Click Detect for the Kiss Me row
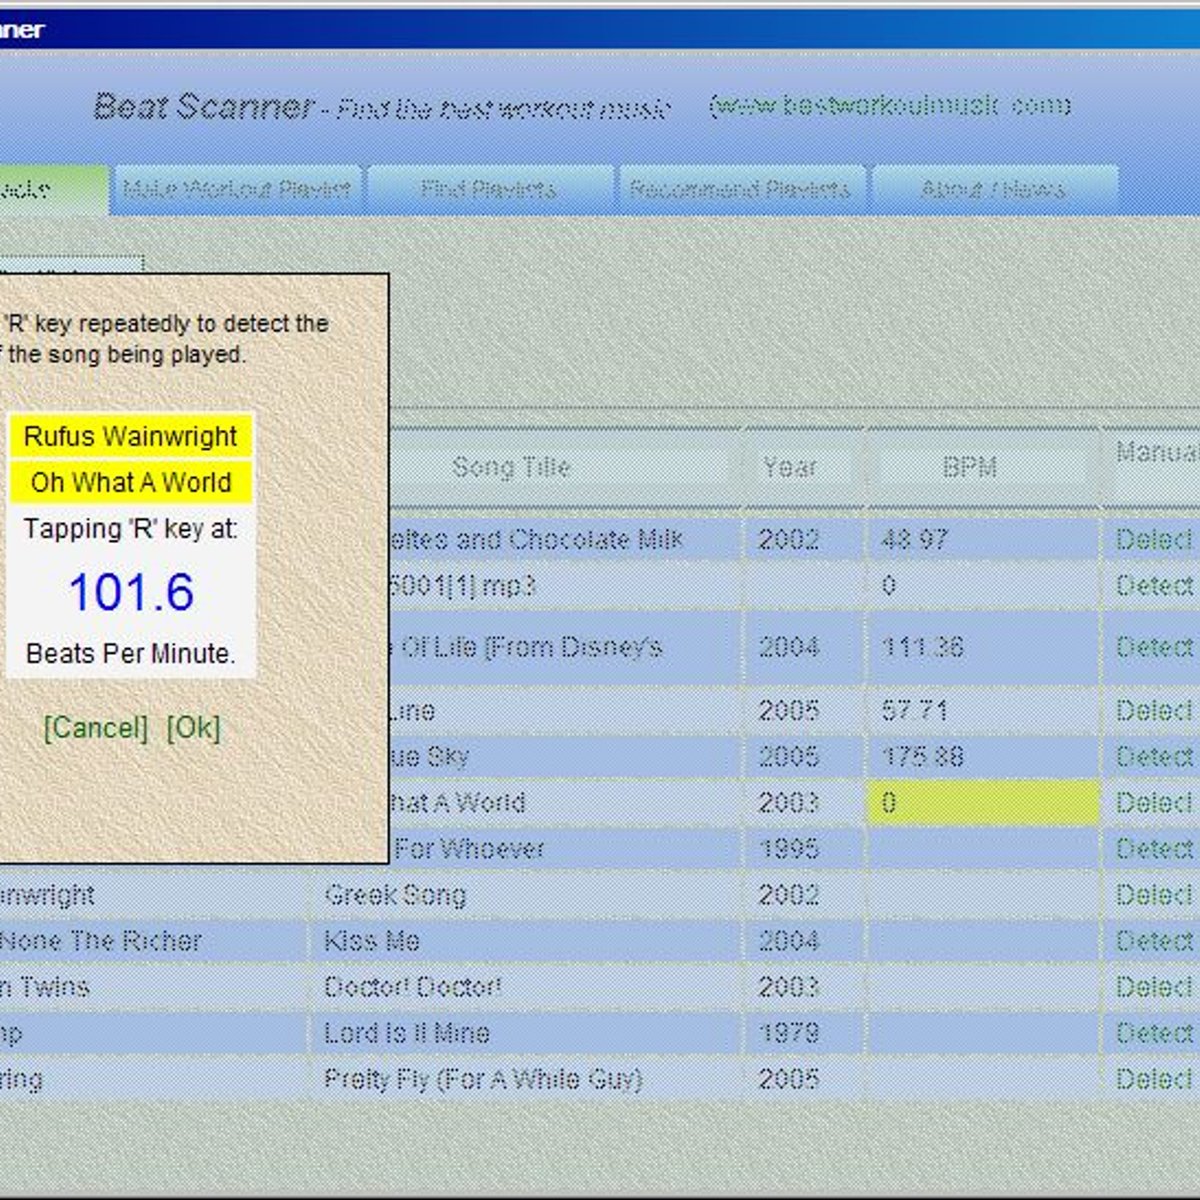The width and height of the screenshot is (1200, 1200). point(1154,940)
